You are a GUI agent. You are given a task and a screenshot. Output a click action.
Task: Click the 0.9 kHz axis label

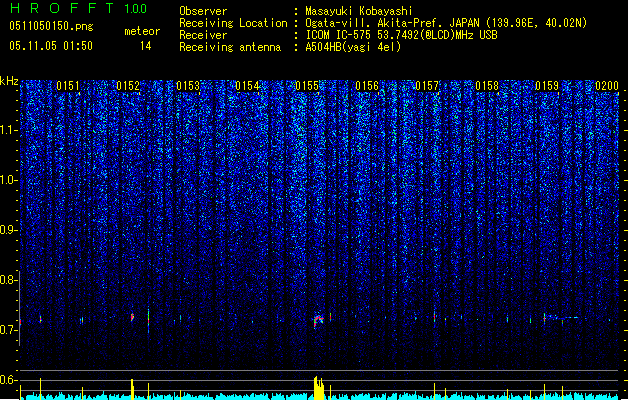coord(9,230)
